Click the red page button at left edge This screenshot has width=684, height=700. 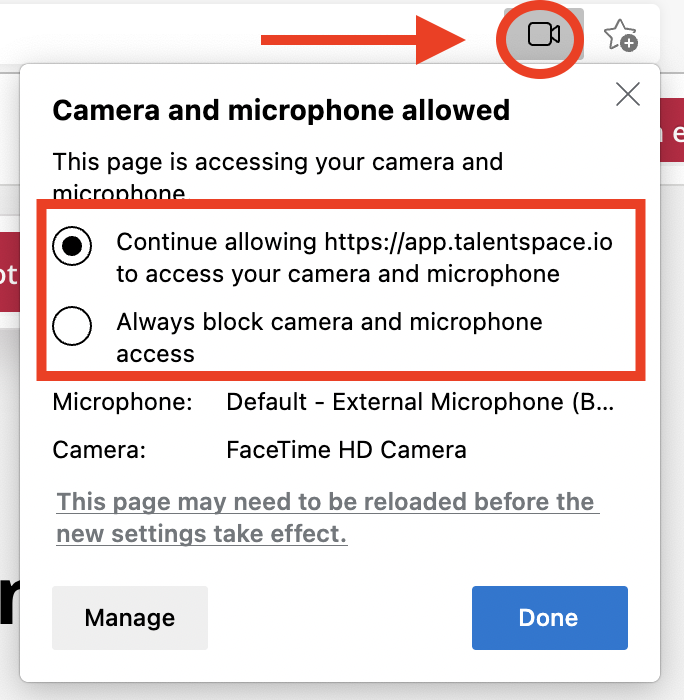(x=8, y=274)
